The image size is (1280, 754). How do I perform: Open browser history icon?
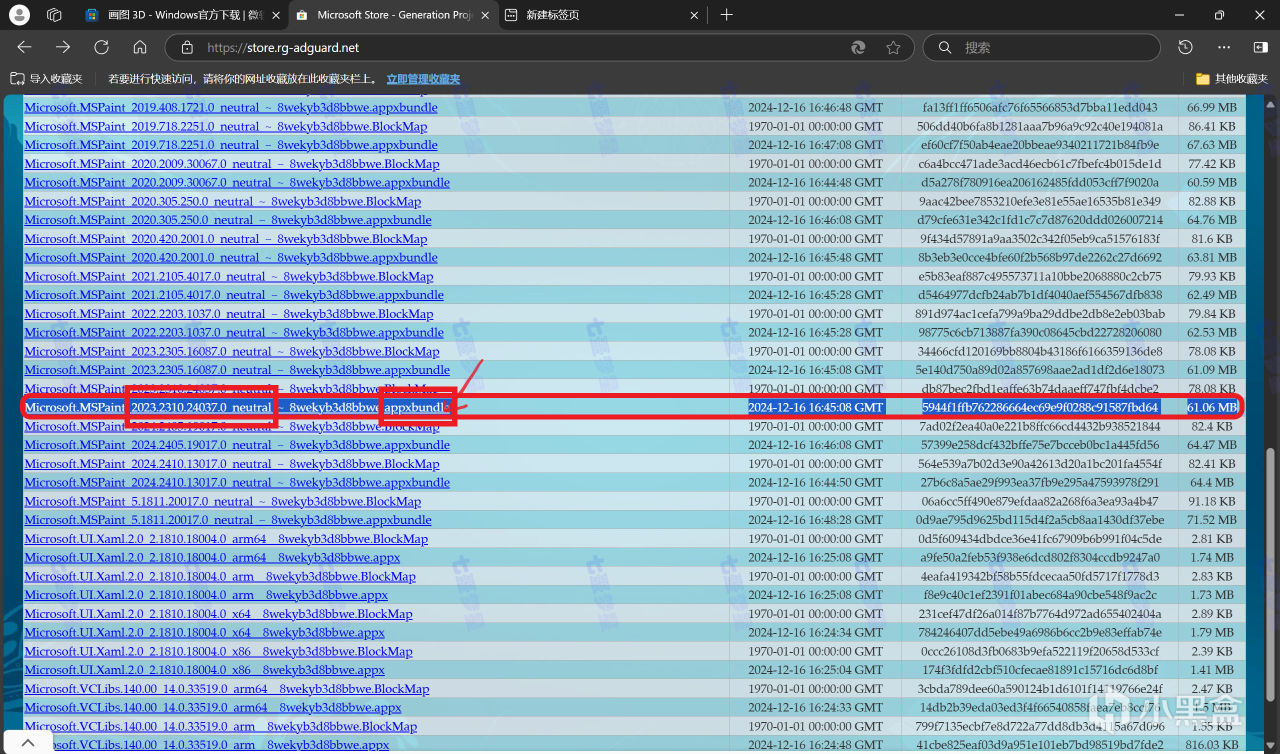pyautogui.click(x=1186, y=47)
